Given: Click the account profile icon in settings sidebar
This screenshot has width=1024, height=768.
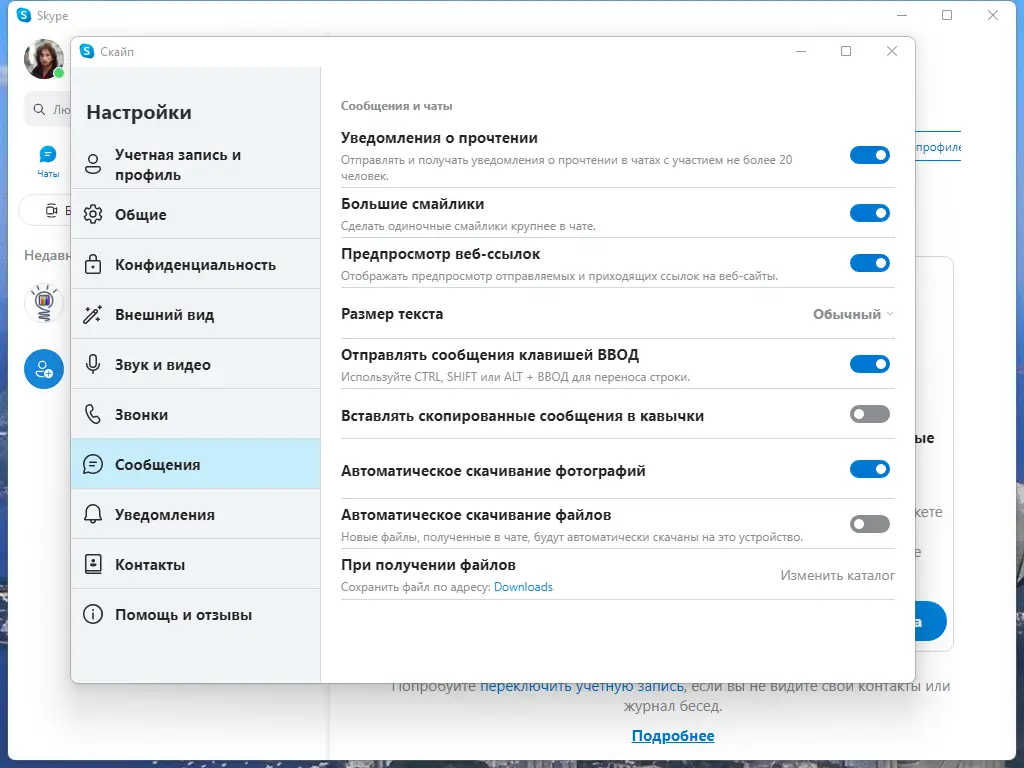Looking at the screenshot, I should (93, 164).
